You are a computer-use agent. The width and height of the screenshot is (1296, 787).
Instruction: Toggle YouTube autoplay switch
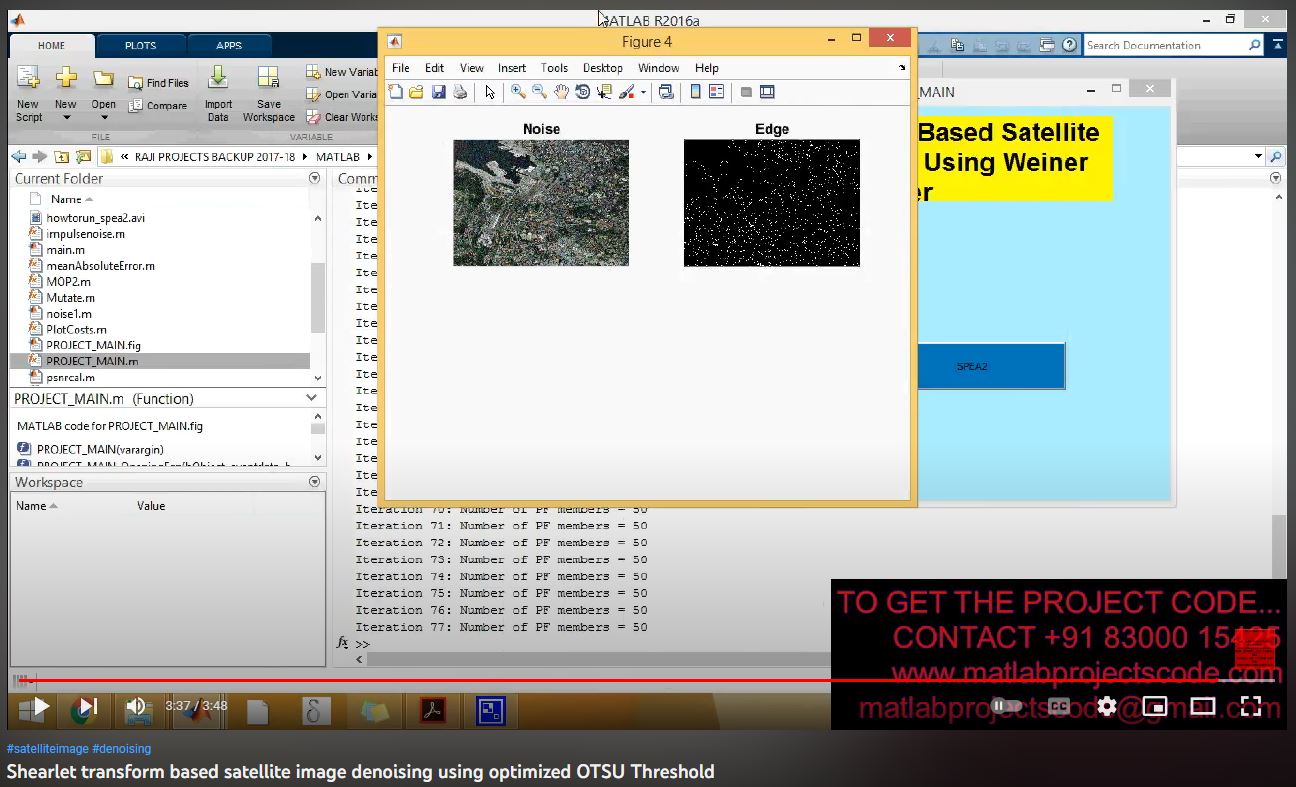point(1007,706)
